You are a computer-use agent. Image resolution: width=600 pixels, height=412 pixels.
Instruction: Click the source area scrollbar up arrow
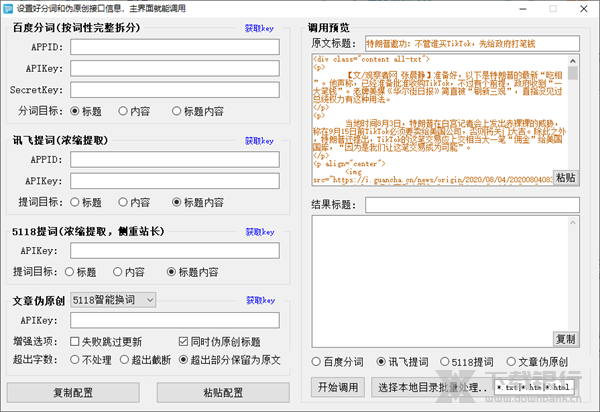pos(572,61)
